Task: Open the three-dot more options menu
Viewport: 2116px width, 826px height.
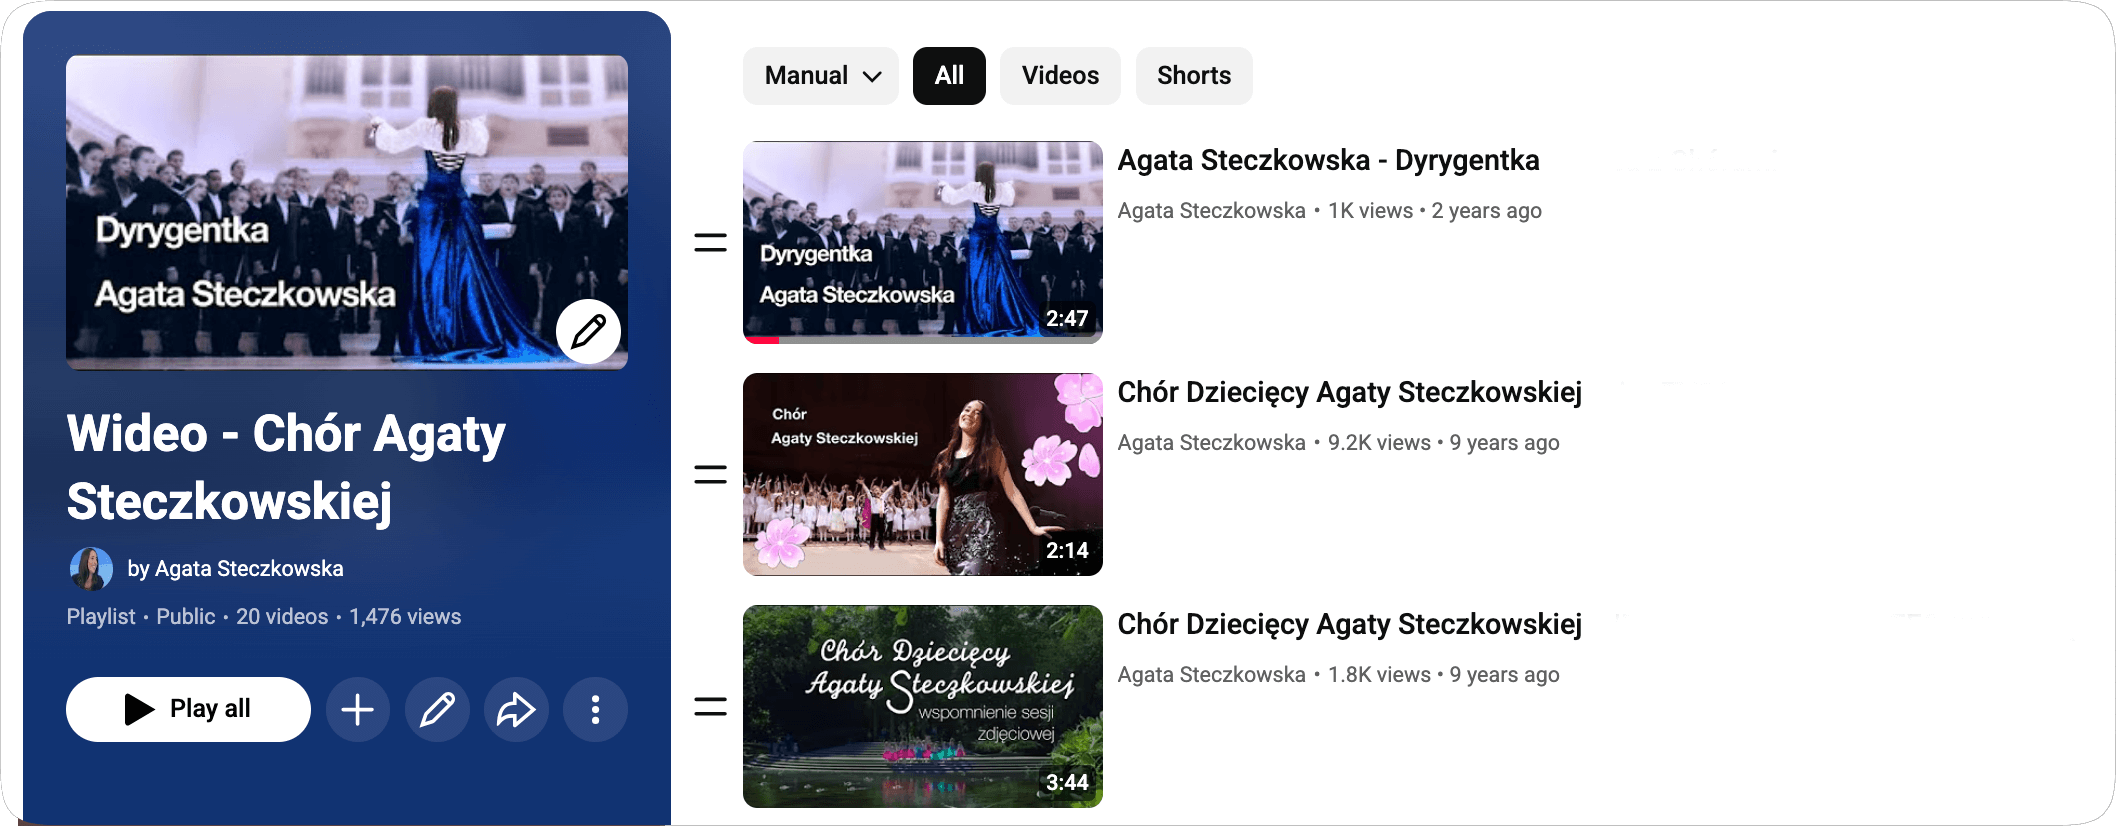Action: click(595, 710)
